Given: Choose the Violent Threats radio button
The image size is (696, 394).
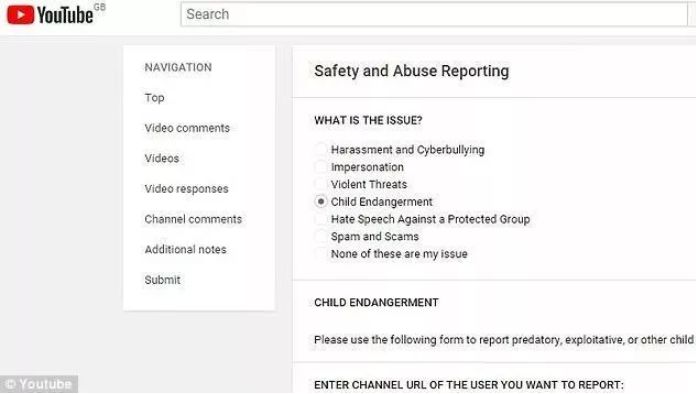Looking at the screenshot, I should (x=320, y=184).
